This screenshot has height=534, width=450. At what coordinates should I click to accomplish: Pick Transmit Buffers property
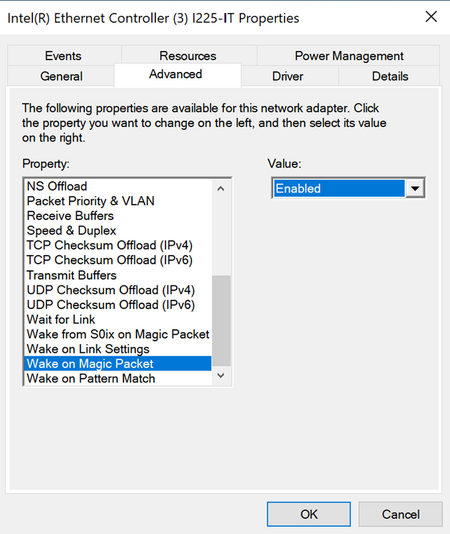(x=118, y=275)
